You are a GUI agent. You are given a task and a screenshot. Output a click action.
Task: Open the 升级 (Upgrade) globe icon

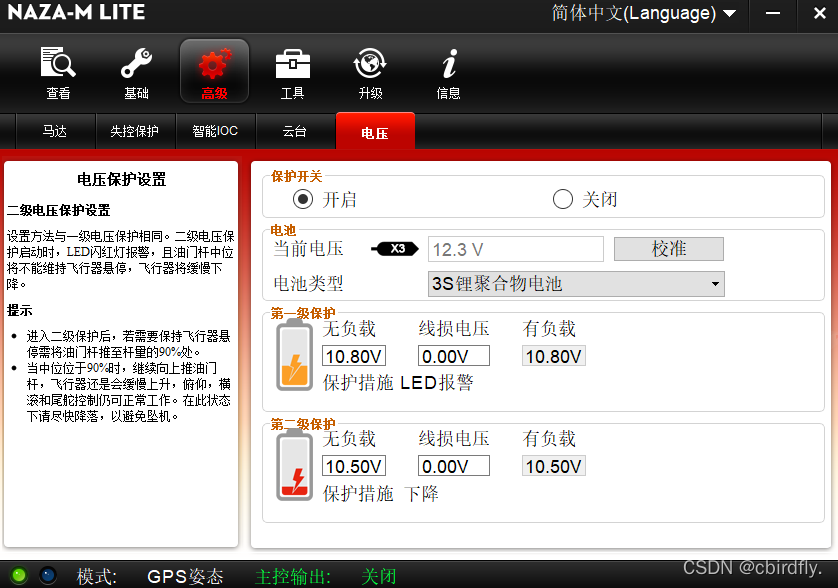[x=370, y=72]
